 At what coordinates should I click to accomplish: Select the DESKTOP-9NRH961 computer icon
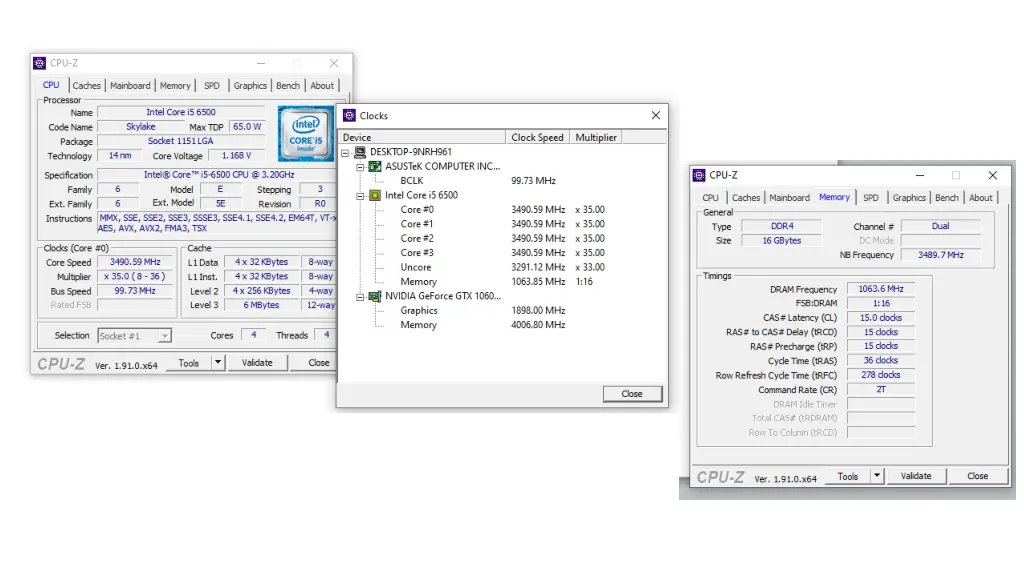coord(360,152)
